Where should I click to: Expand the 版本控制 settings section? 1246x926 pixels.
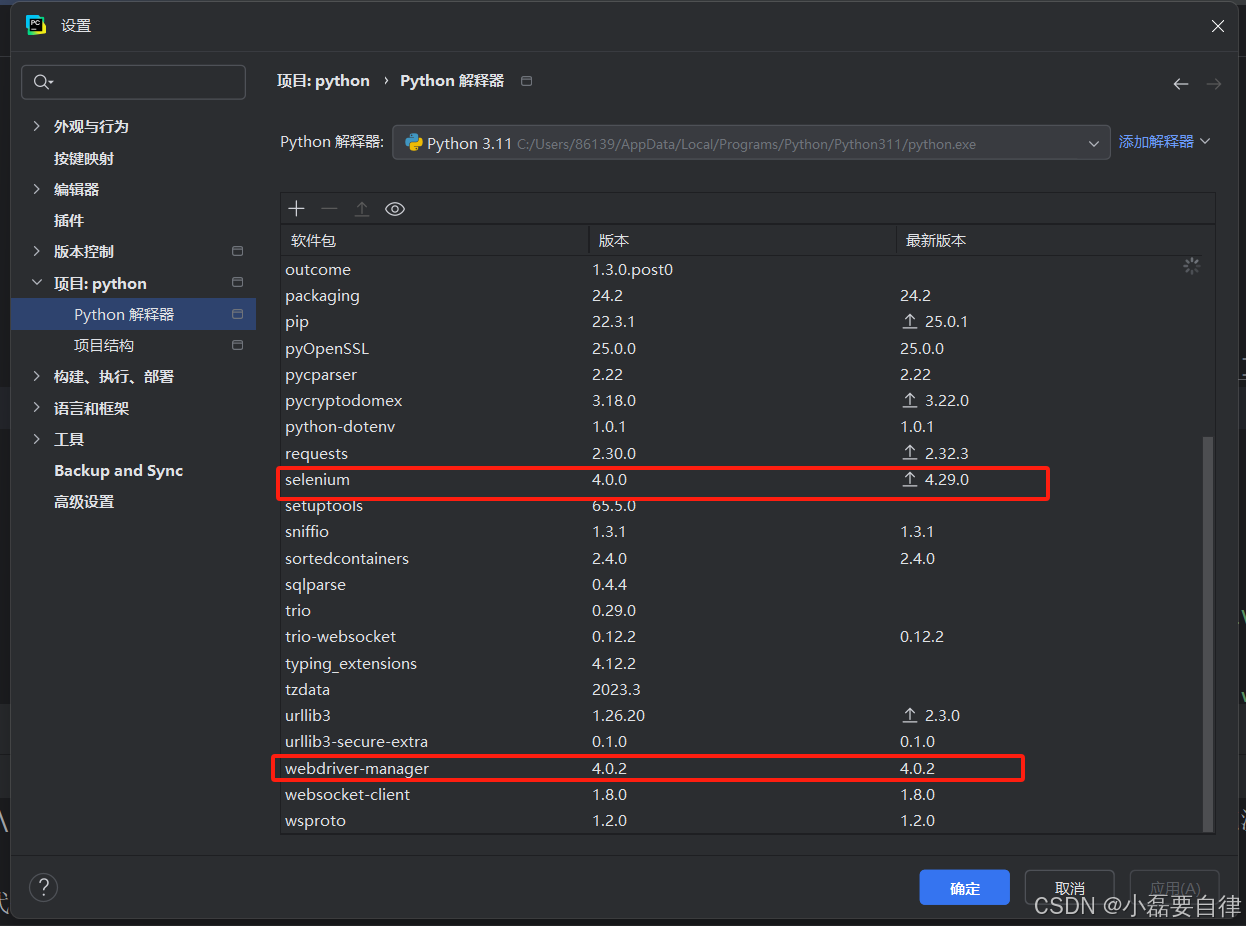[x=37, y=251]
